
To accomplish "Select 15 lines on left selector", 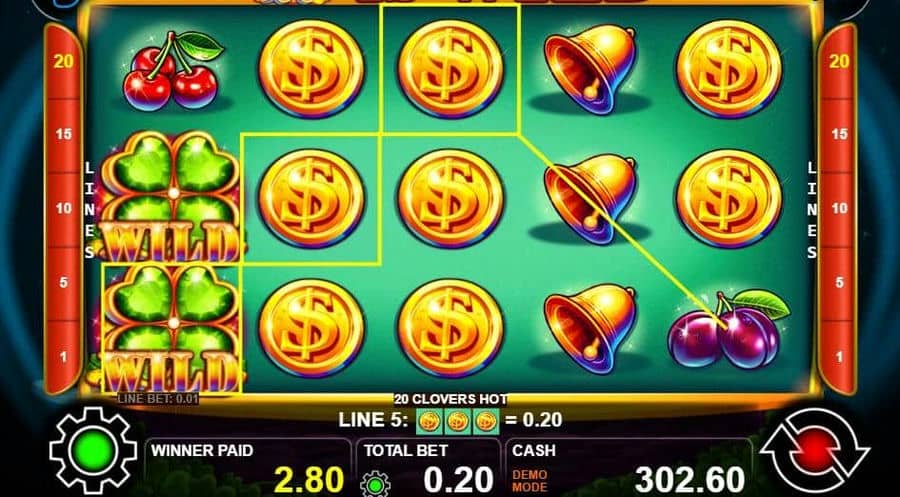I will (x=64, y=134).
